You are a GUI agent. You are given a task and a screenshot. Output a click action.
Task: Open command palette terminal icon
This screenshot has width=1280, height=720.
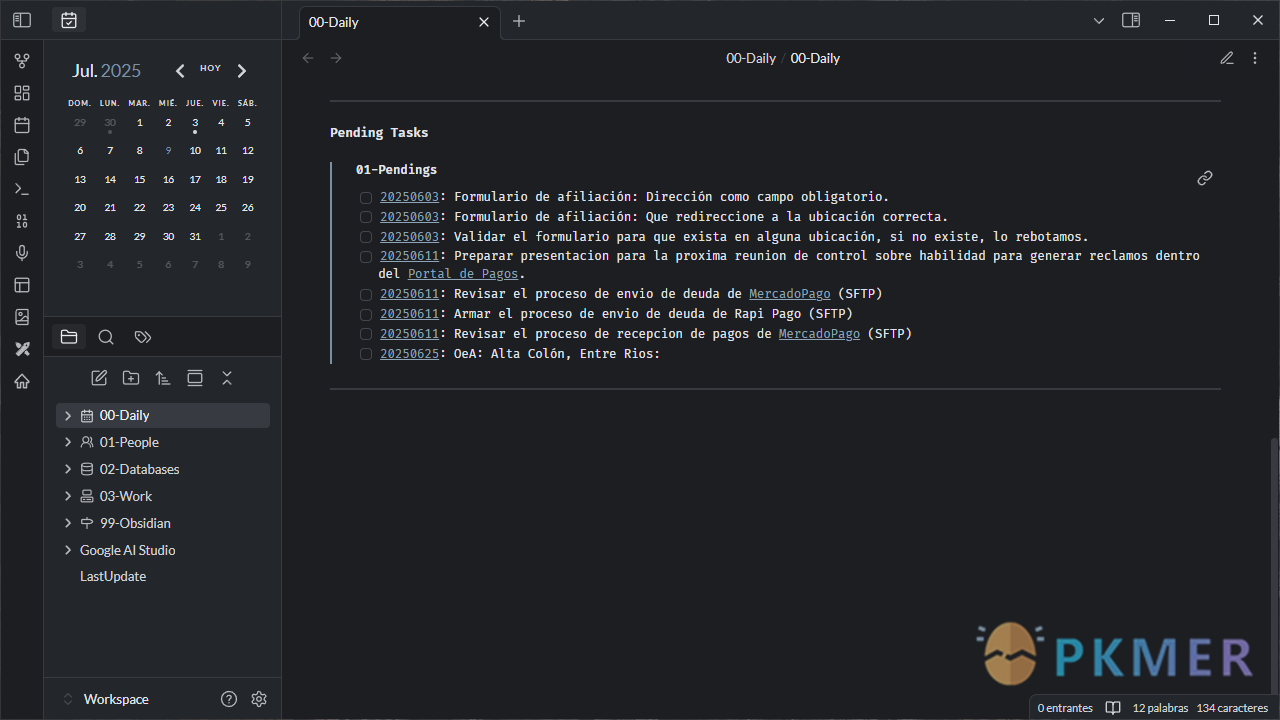coord(22,189)
